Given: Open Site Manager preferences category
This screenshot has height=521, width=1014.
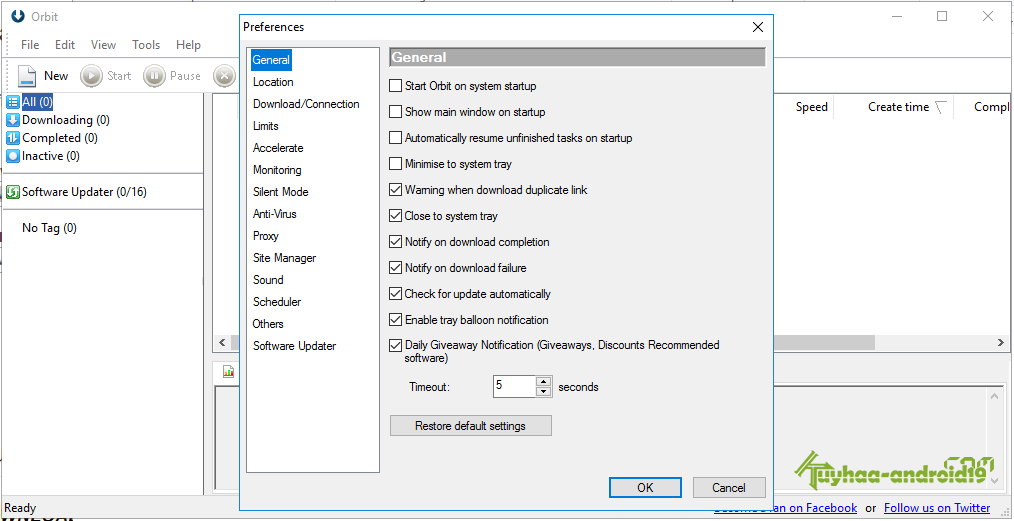Looking at the screenshot, I should 285,258.
